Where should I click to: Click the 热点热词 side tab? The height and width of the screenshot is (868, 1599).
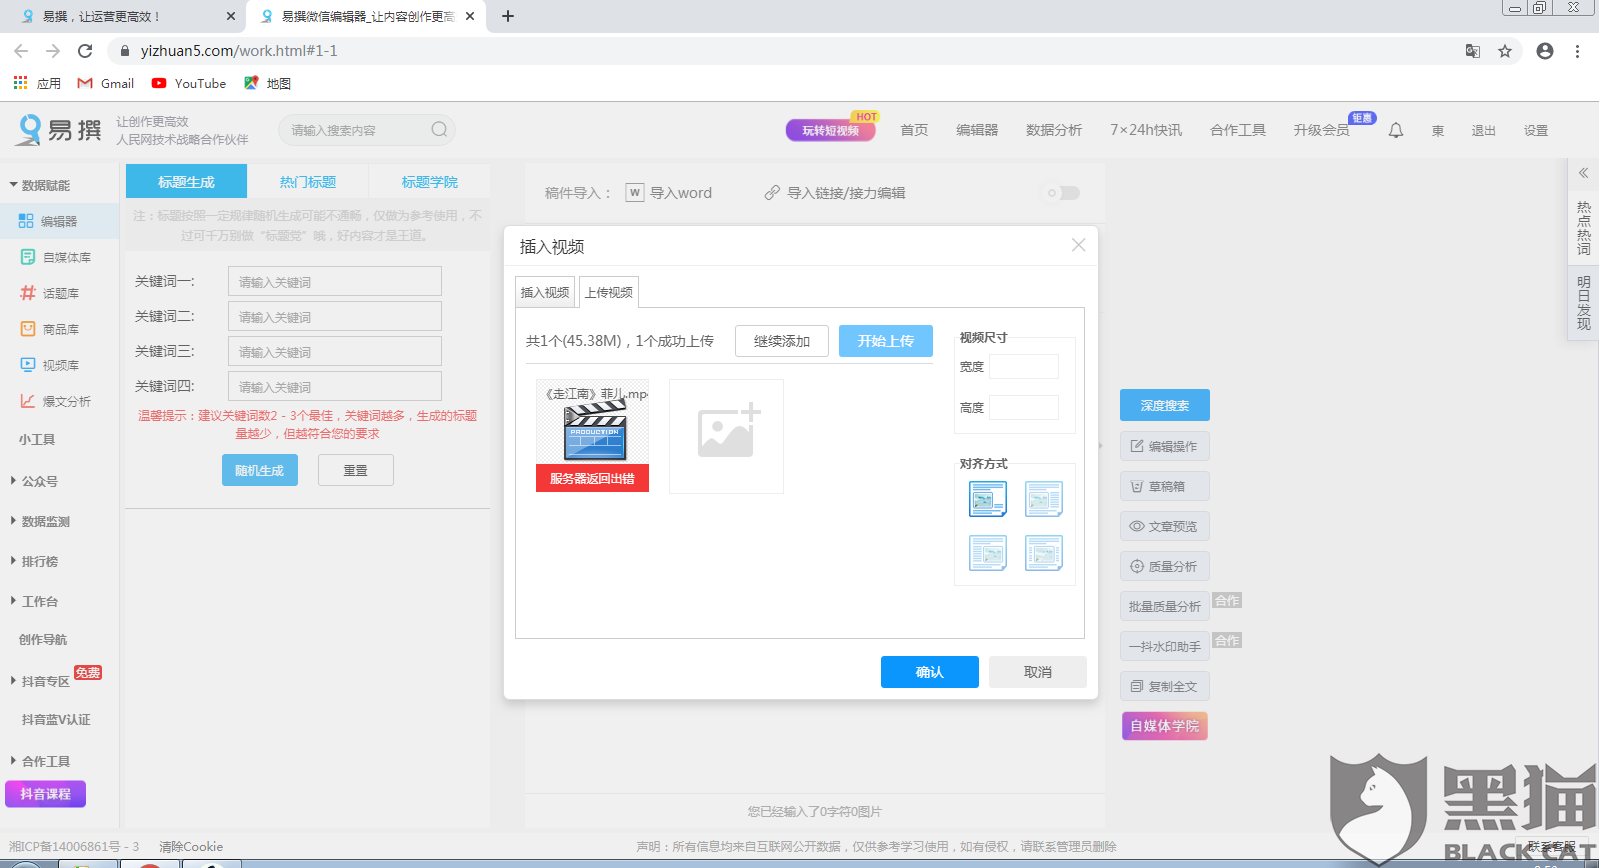(x=1583, y=228)
